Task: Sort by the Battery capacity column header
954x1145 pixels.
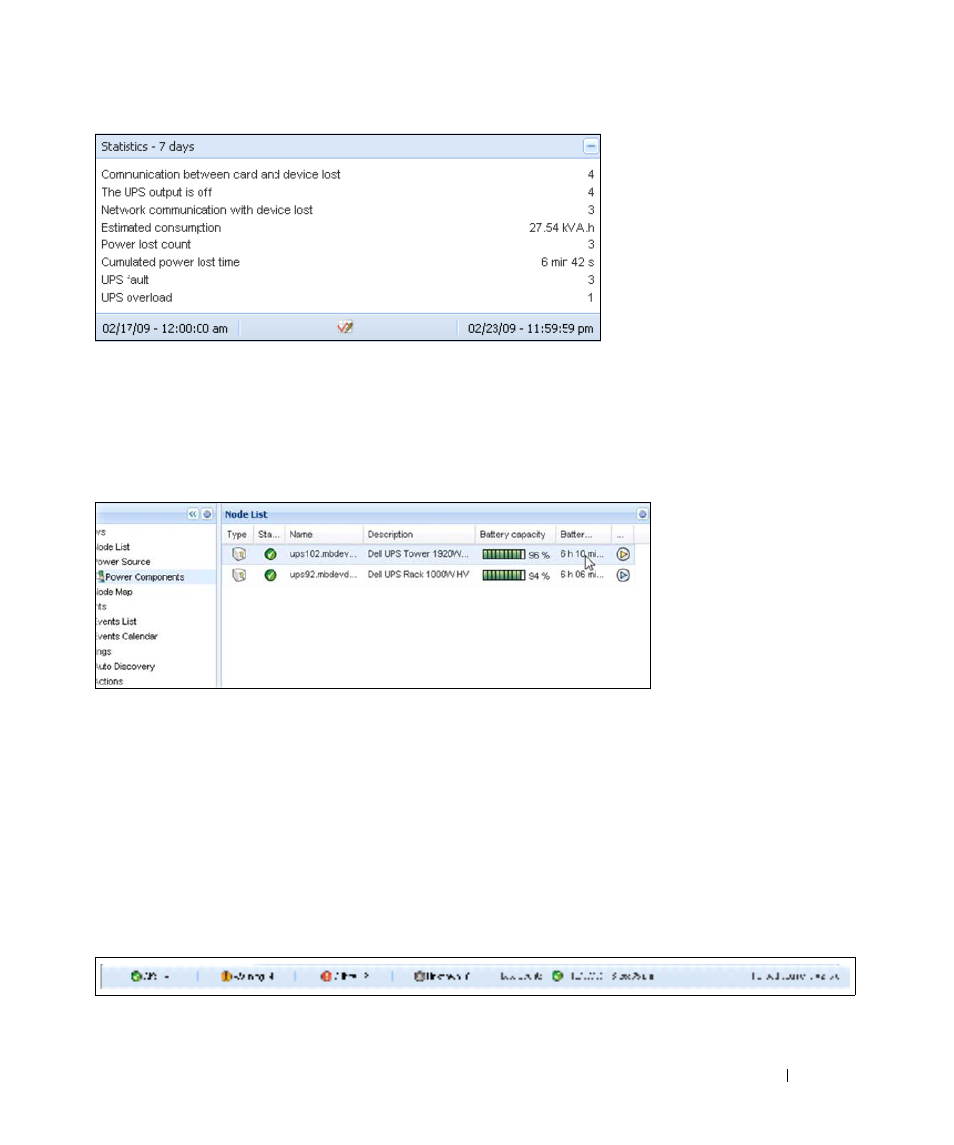Action: coord(516,535)
